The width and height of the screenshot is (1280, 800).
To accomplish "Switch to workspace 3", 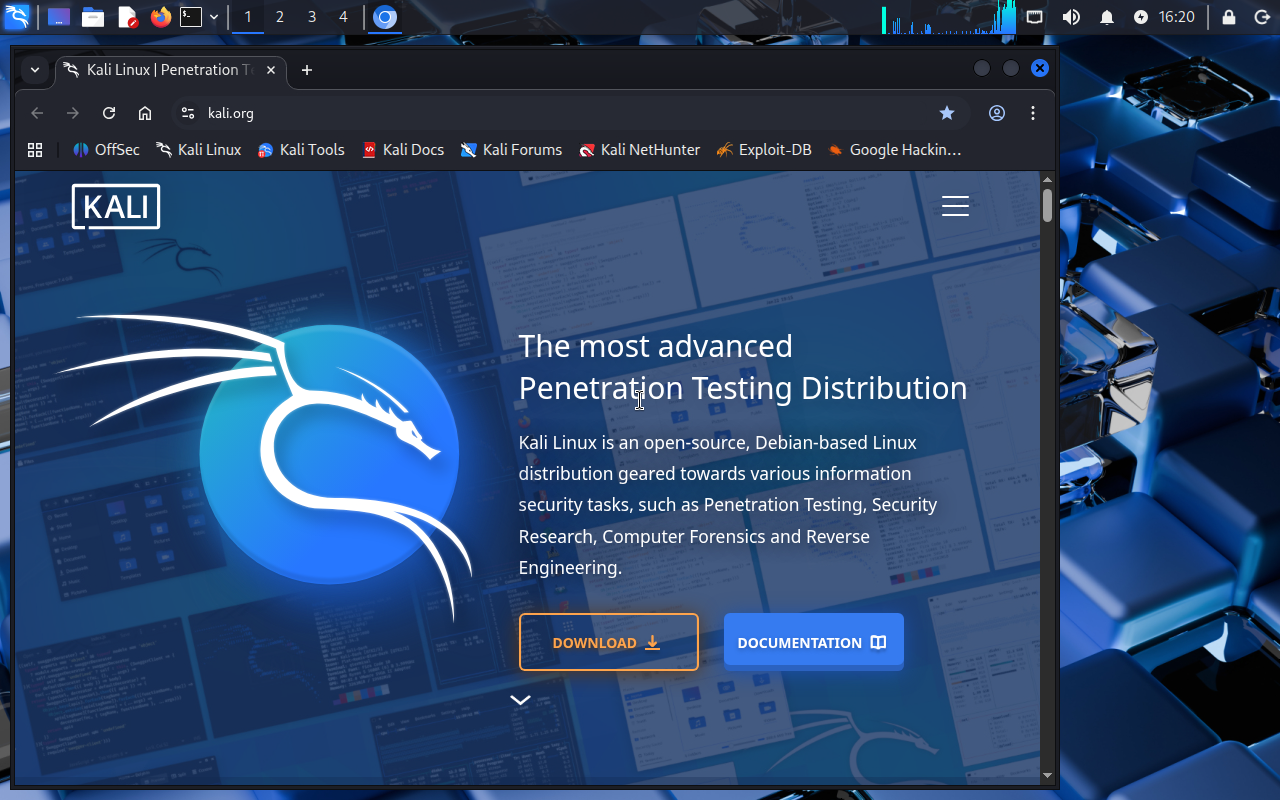I will pyautogui.click(x=312, y=17).
